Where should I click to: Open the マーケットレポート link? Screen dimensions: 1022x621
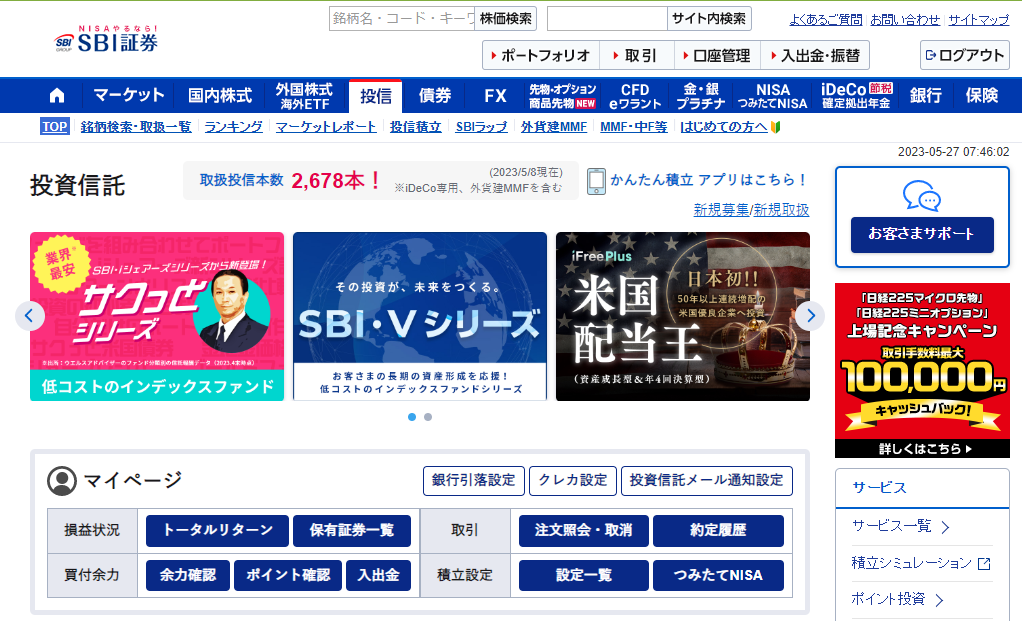coord(326,127)
